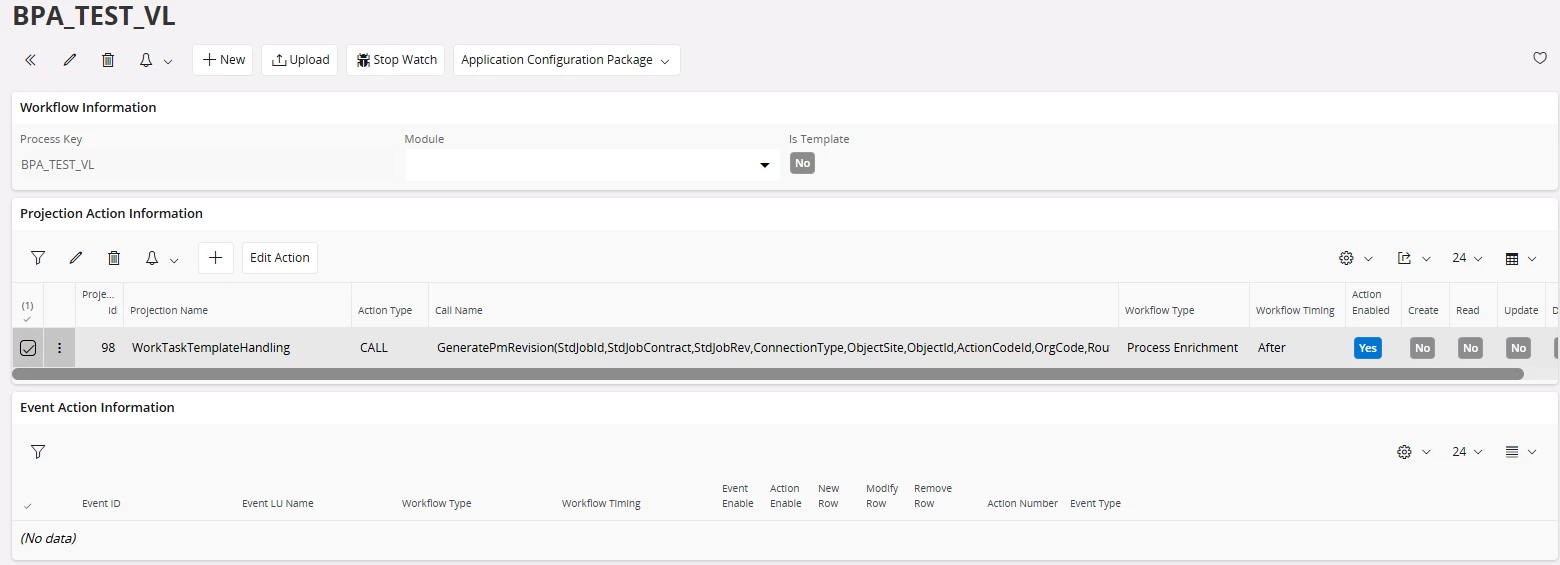This screenshot has width=1560, height=565.
Task: Switch Projection Action table view layout
Action: (x=1521, y=258)
